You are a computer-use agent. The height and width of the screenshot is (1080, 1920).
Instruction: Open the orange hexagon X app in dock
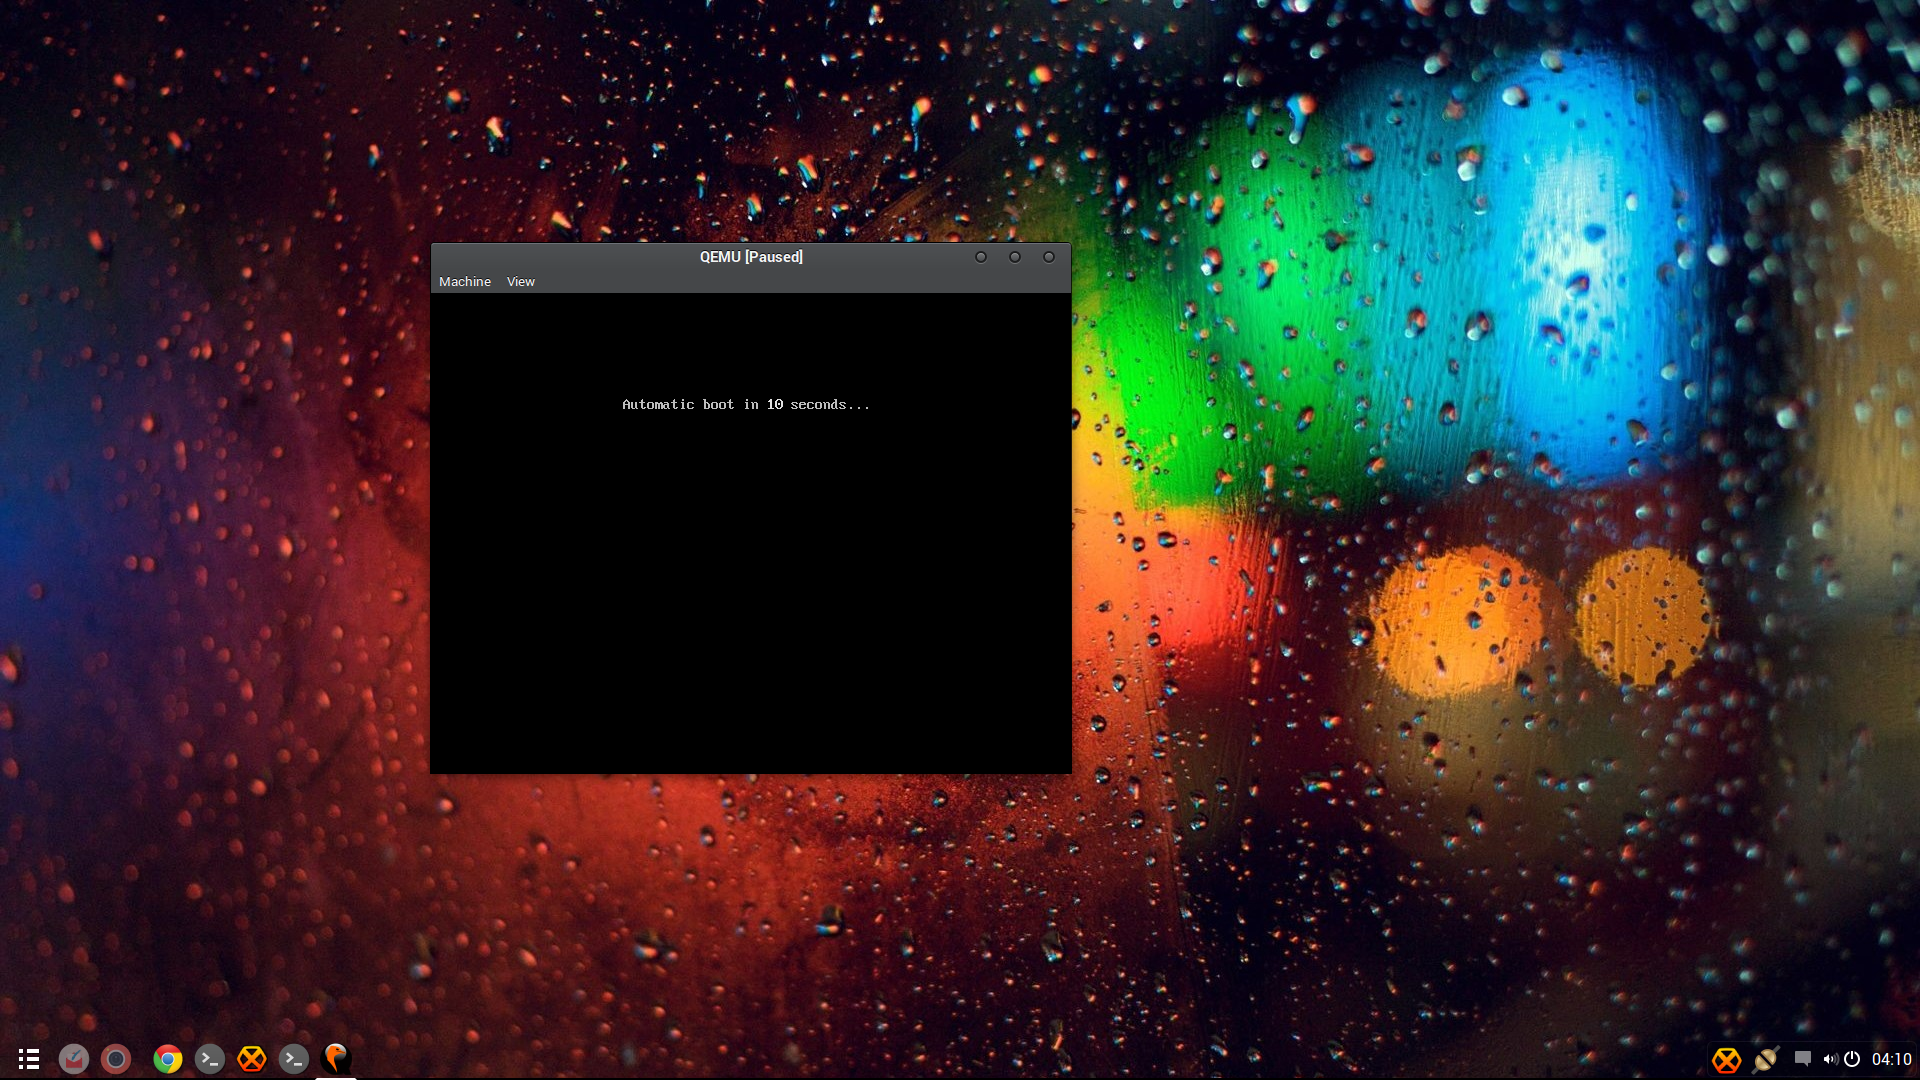point(252,1059)
